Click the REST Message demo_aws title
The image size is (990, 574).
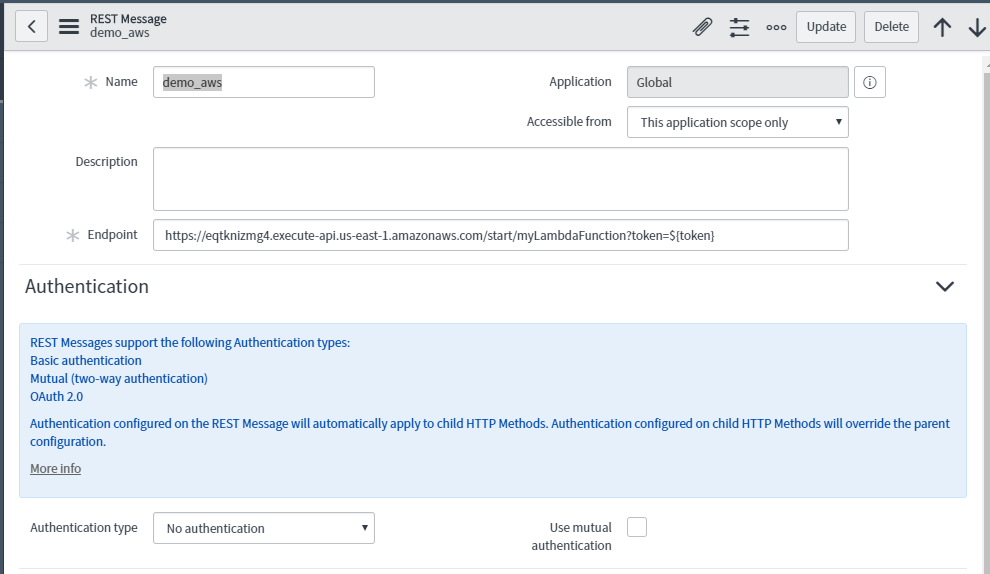pos(128,26)
